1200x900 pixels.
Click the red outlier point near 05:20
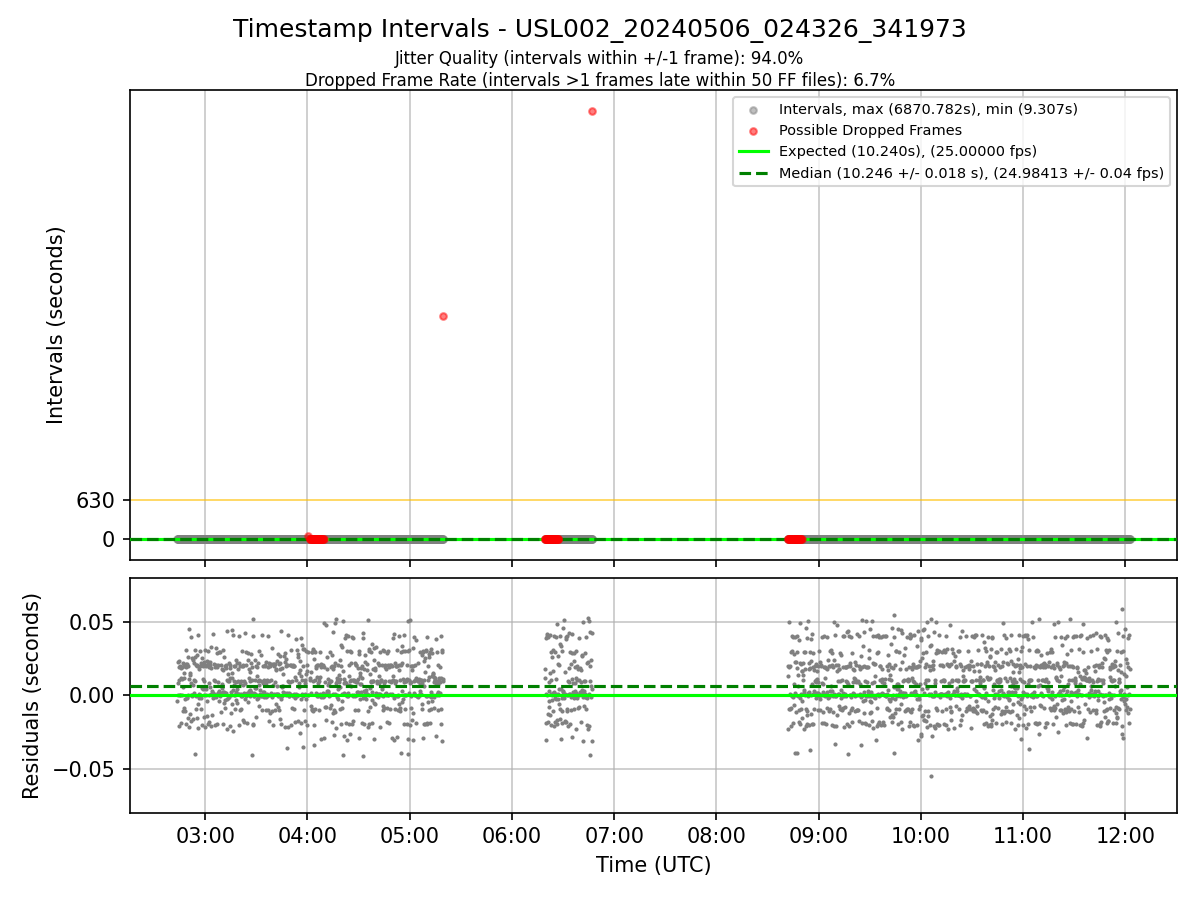pyautogui.click(x=443, y=316)
